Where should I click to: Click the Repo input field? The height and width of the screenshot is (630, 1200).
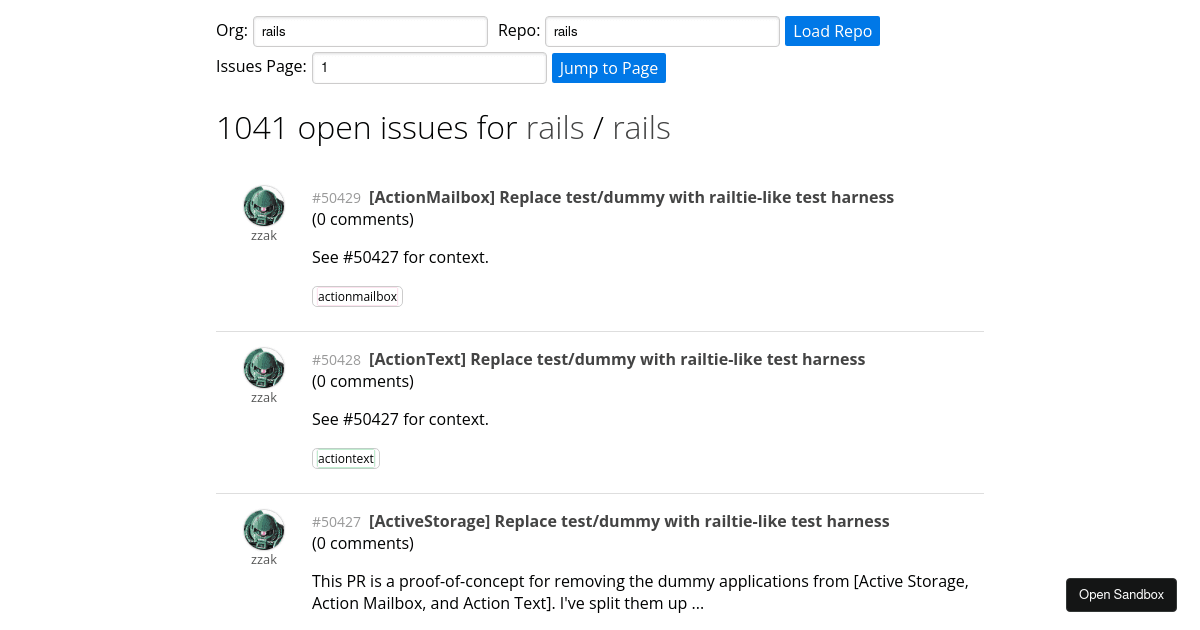click(x=661, y=31)
